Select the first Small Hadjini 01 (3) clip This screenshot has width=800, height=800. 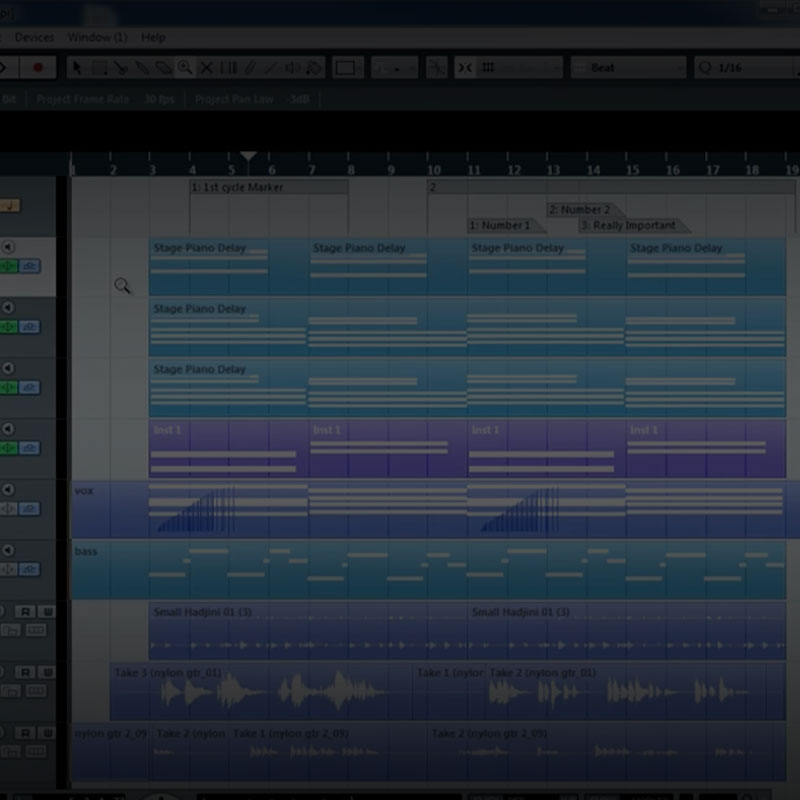(x=308, y=631)
